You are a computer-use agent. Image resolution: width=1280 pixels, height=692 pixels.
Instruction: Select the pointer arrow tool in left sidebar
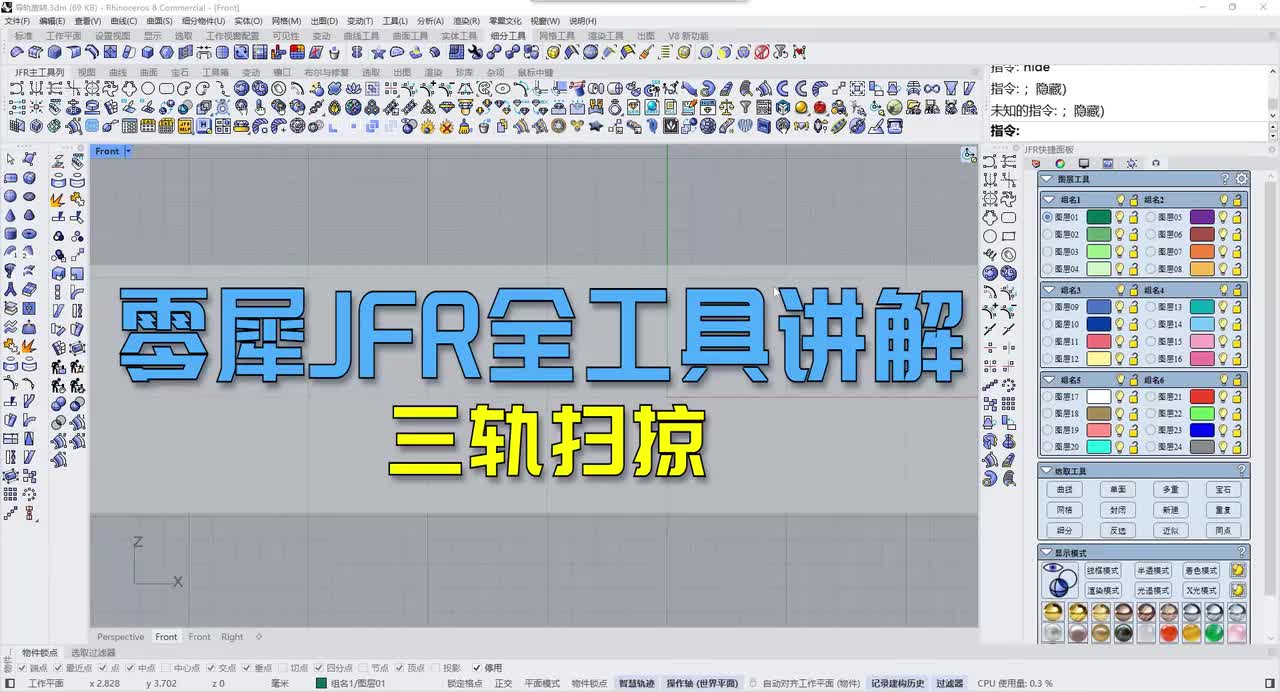[11, 159]
